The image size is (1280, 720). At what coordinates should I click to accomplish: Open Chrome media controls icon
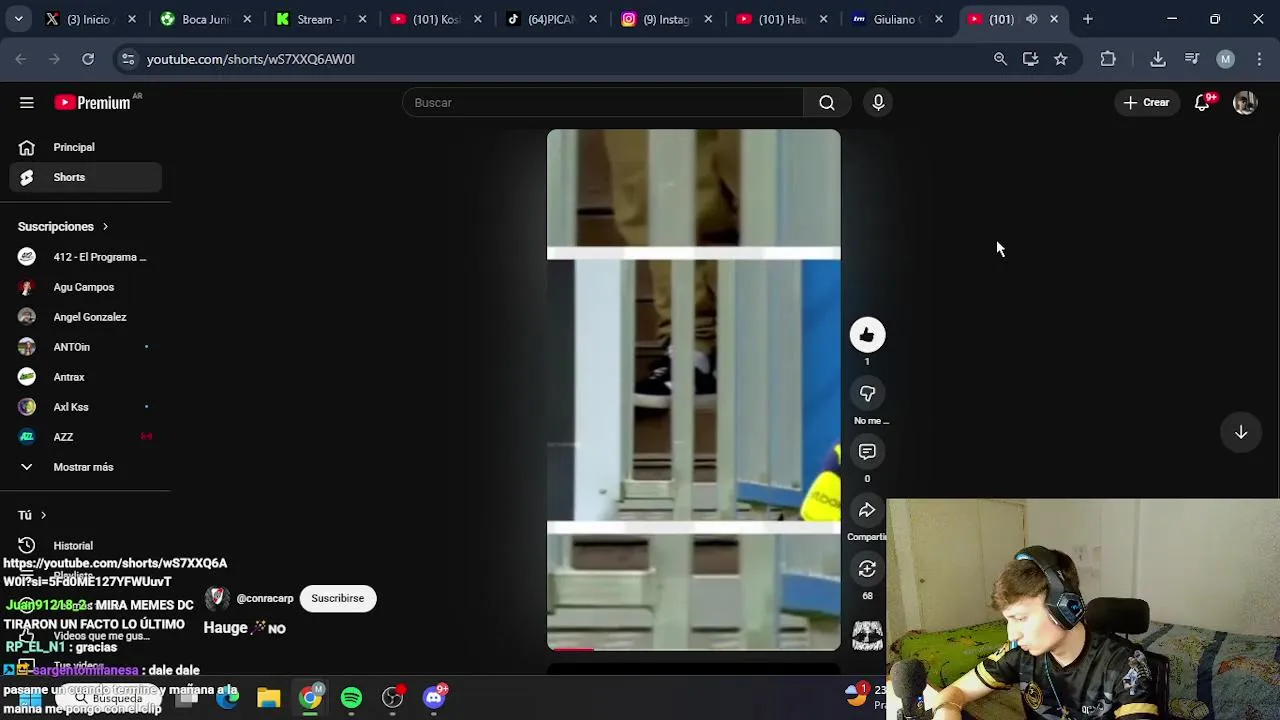point(1192,59)
